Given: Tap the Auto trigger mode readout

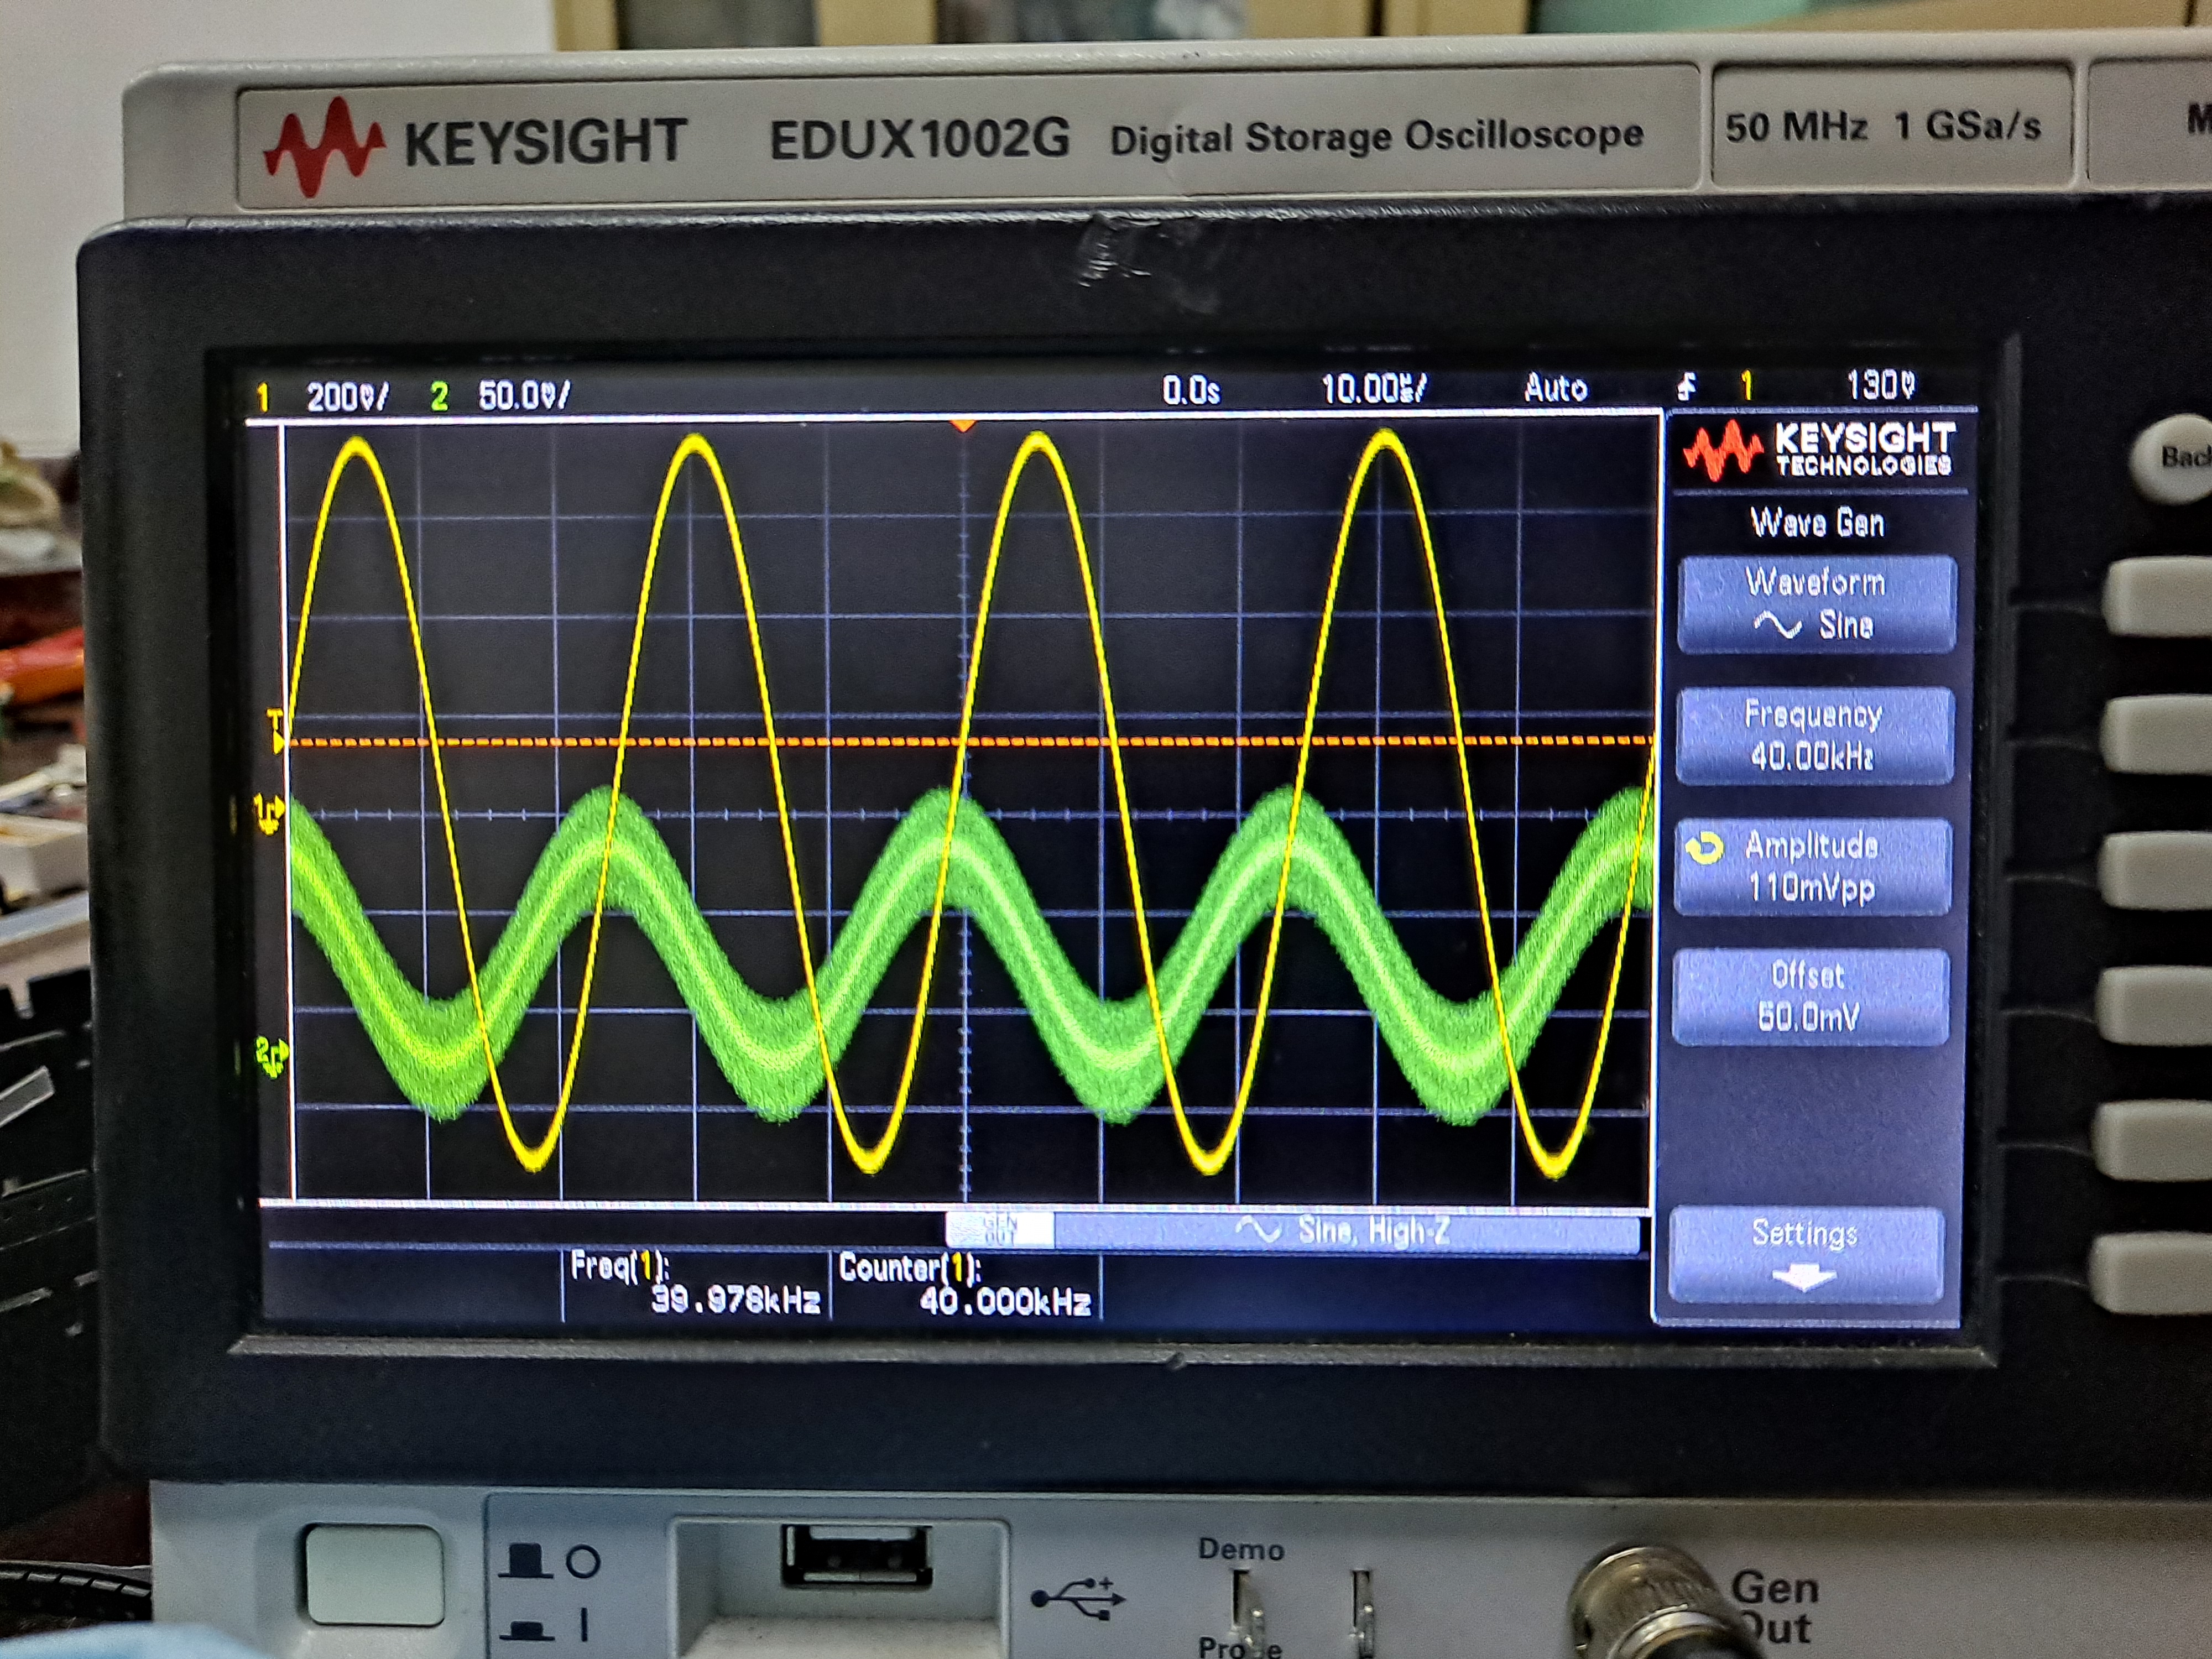Looking at the screenshot, I should [x=1555, y=387].
